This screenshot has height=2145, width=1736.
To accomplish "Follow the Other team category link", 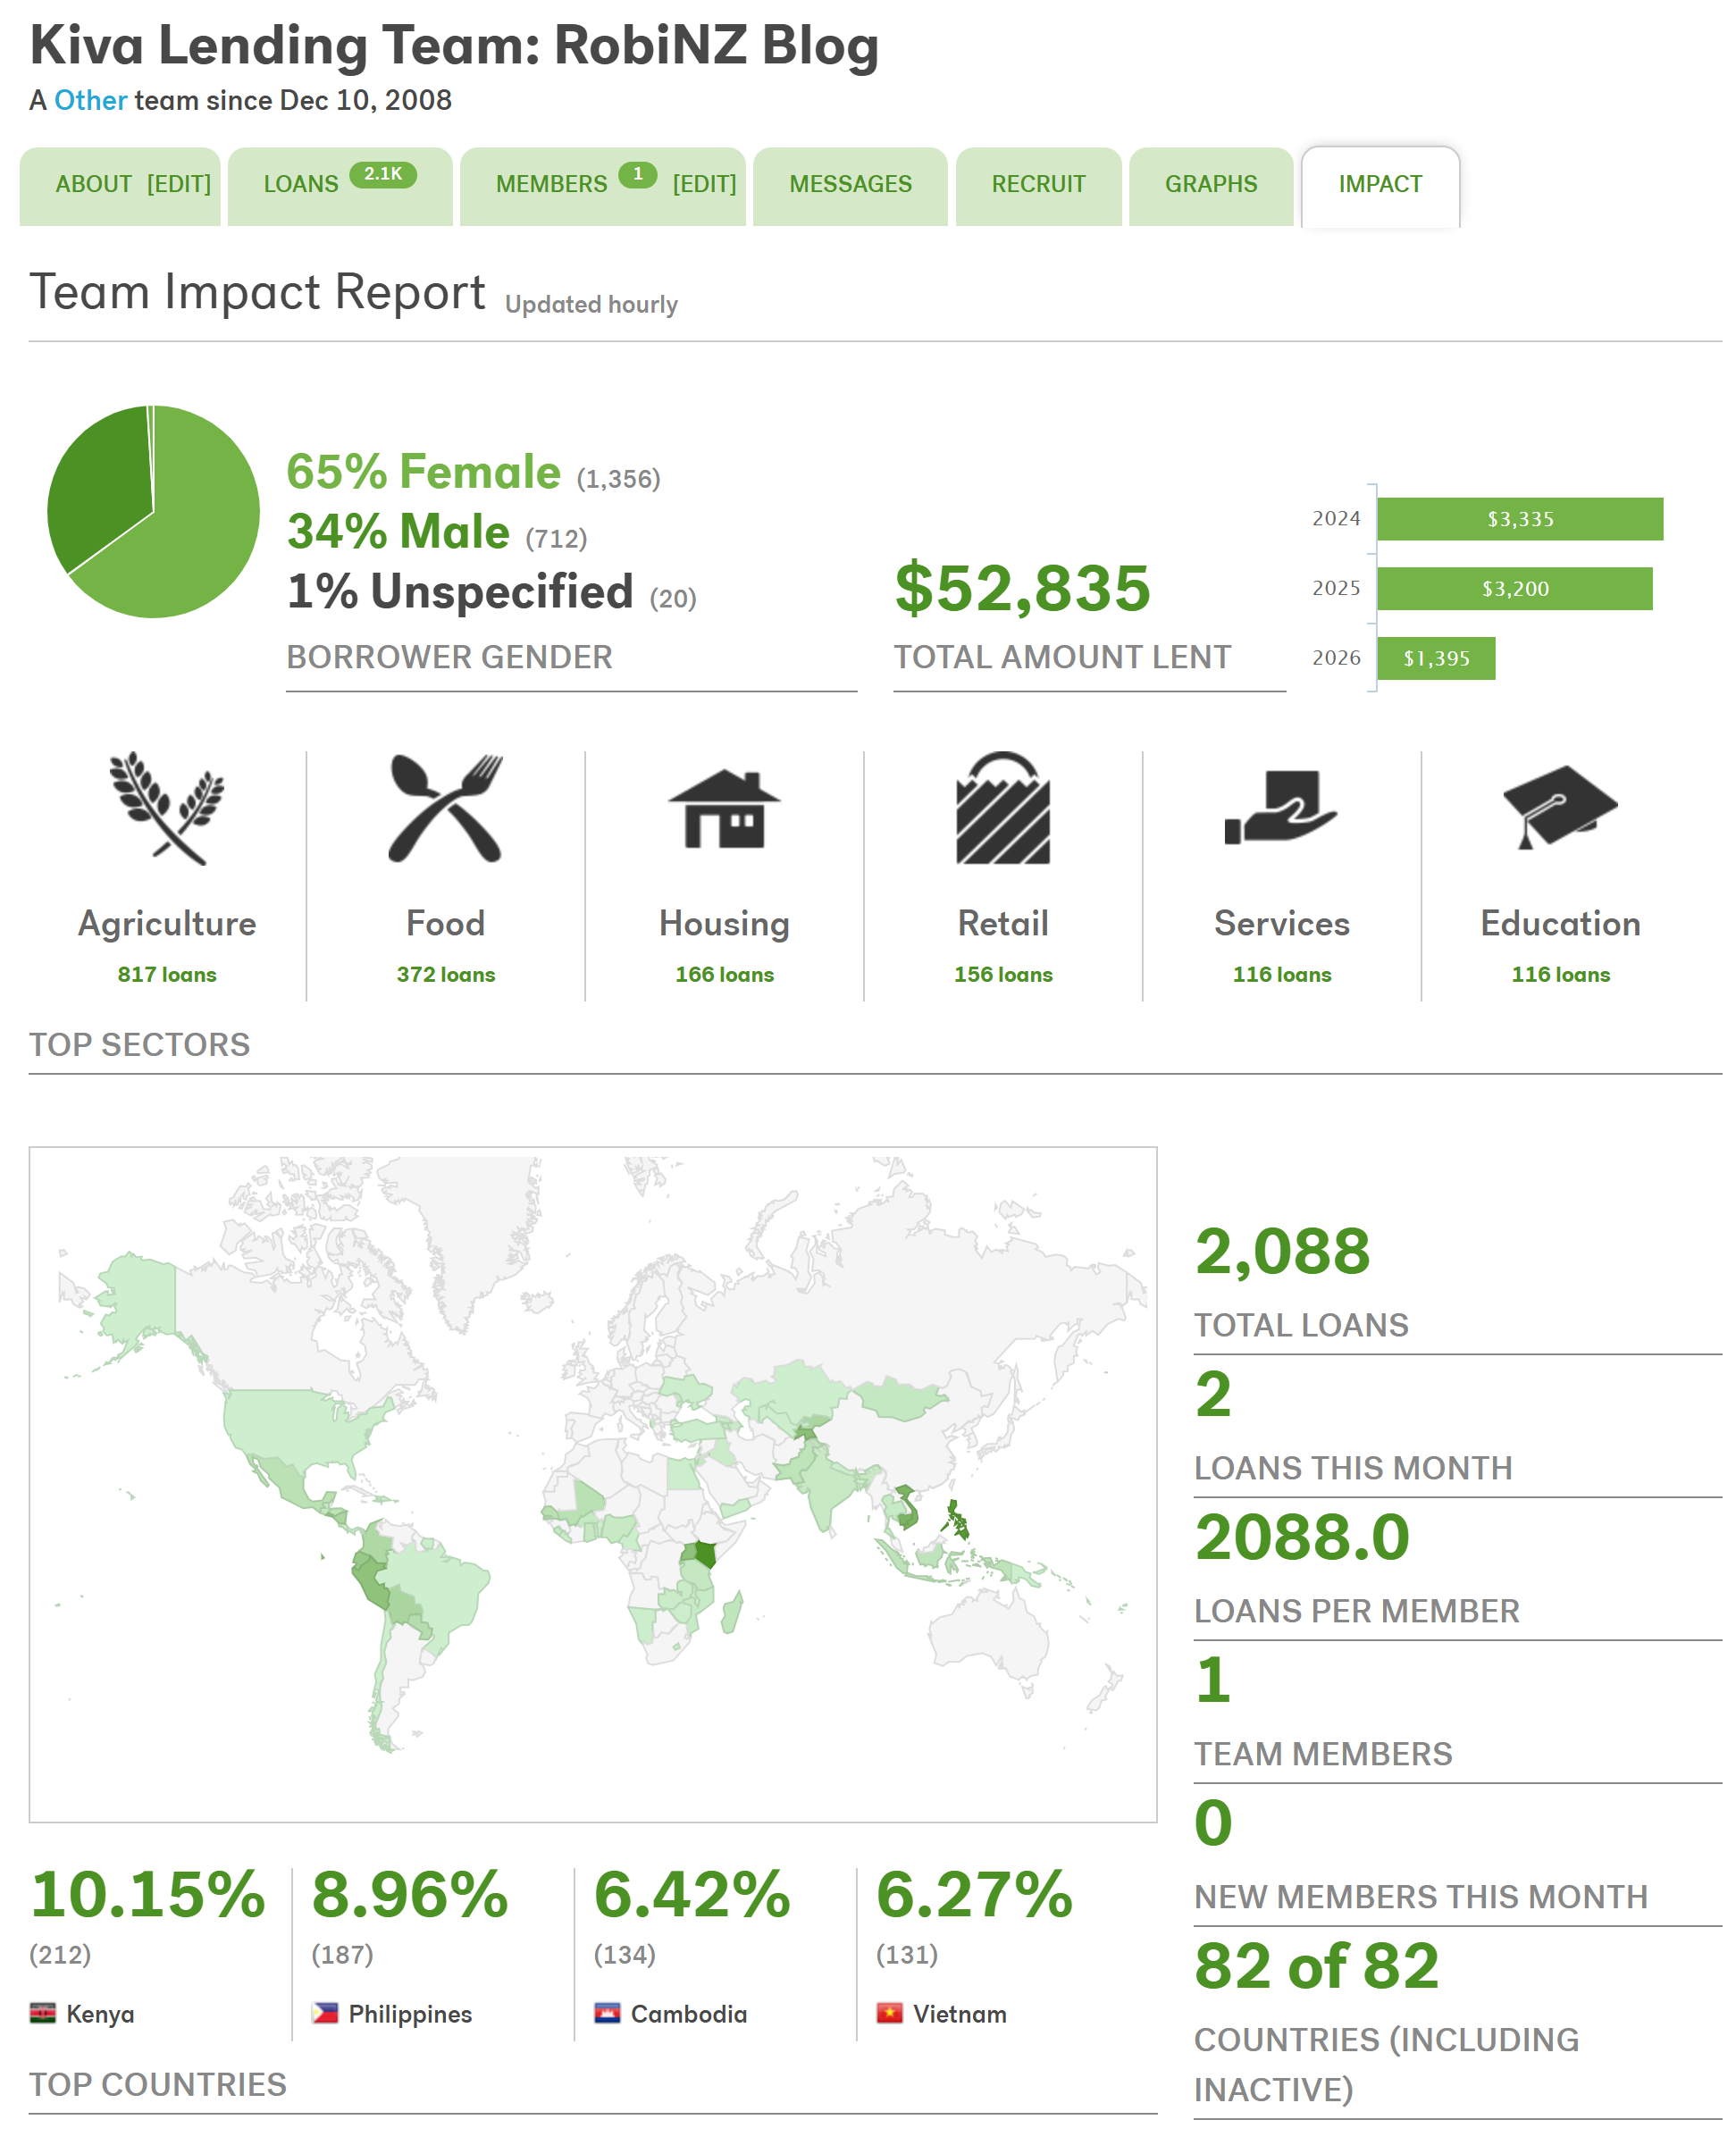I will coord(90,100).
